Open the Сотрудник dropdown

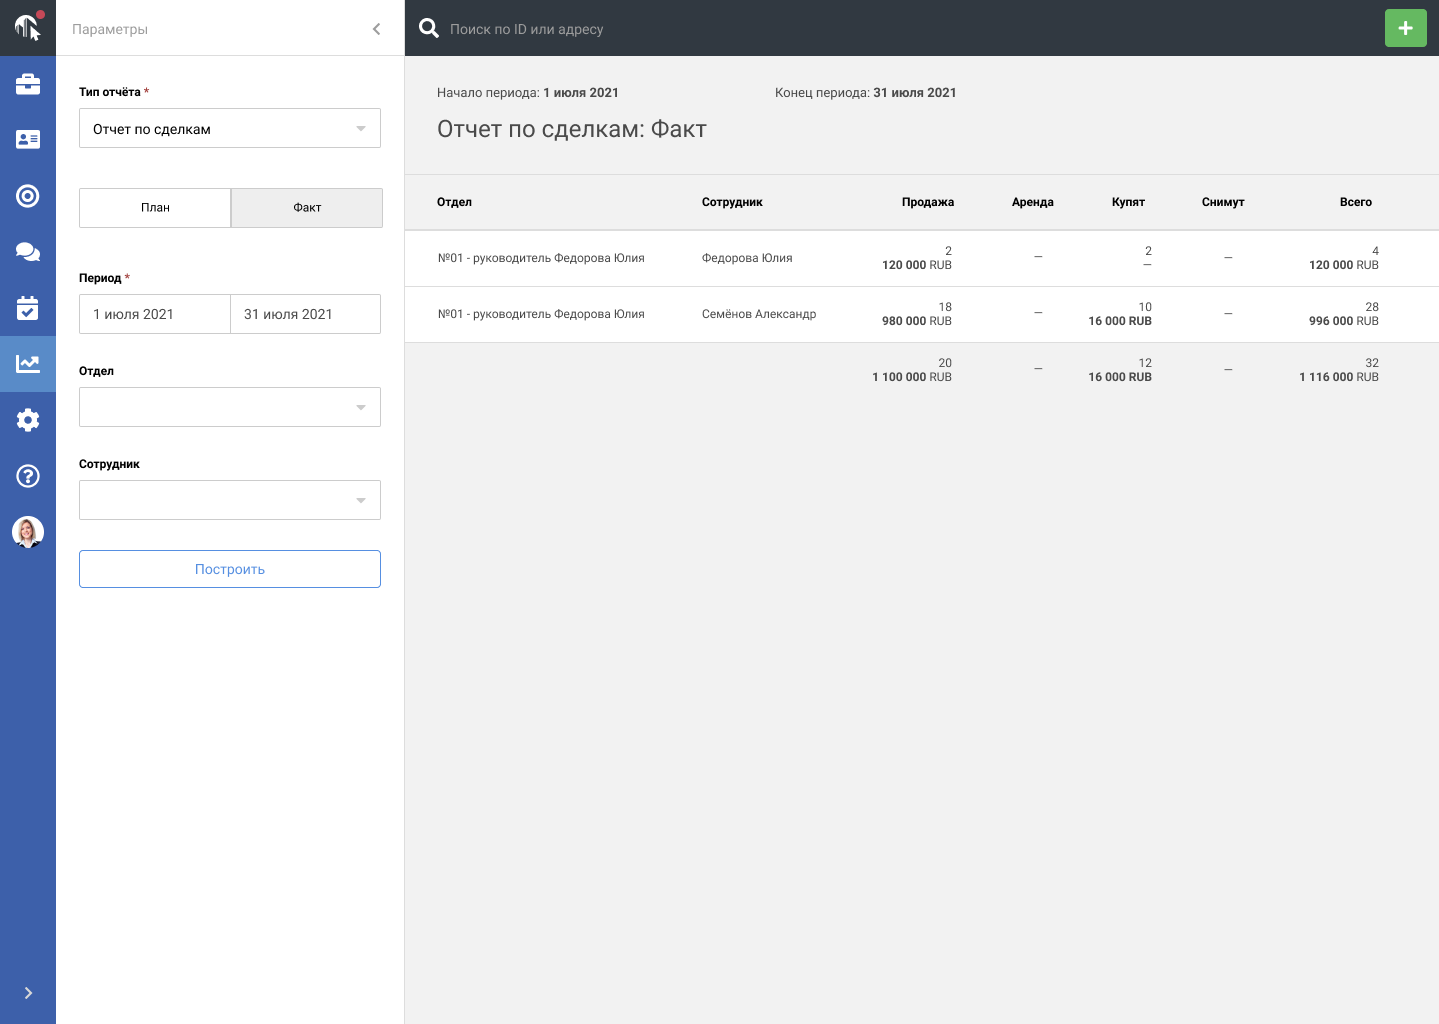point(230,500)
